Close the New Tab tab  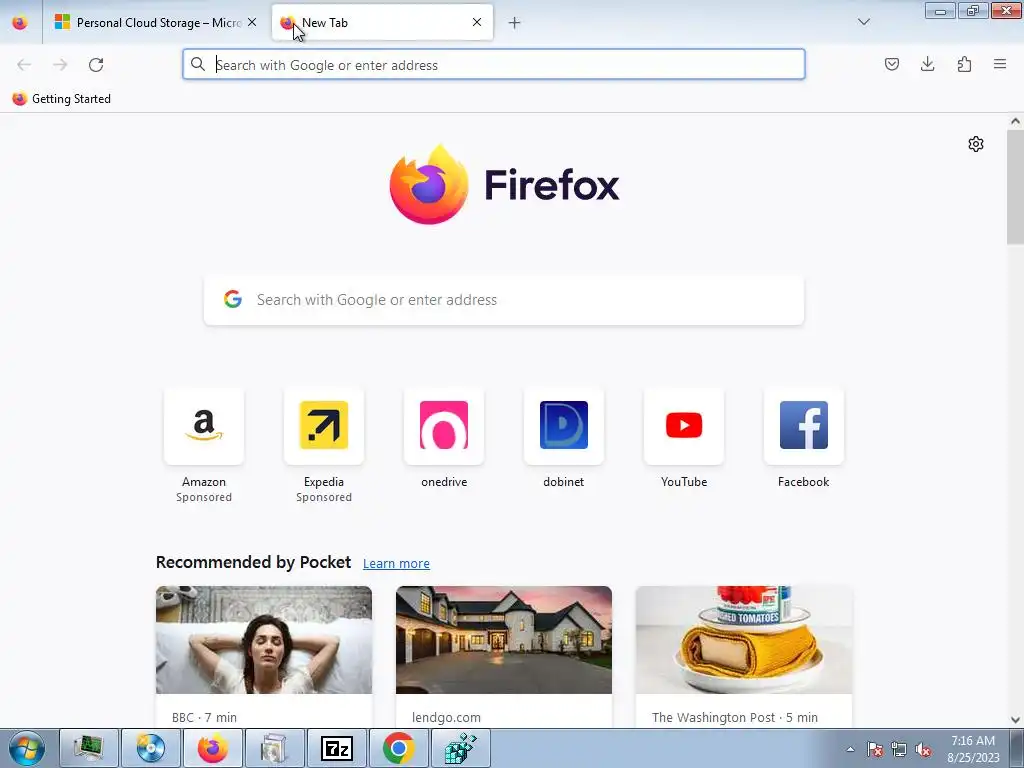tap(477, 22)
